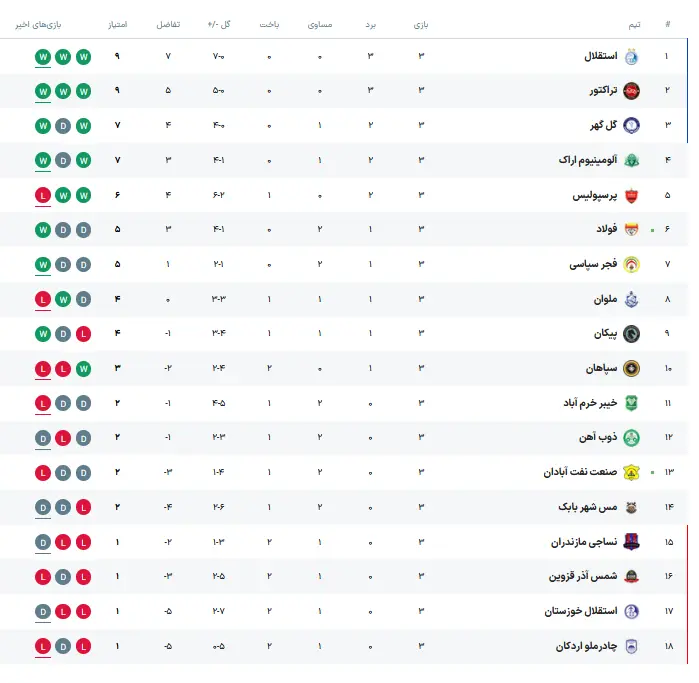Click the Zob Ahan green crest
The image size is (699, 683).
(631, 438)
